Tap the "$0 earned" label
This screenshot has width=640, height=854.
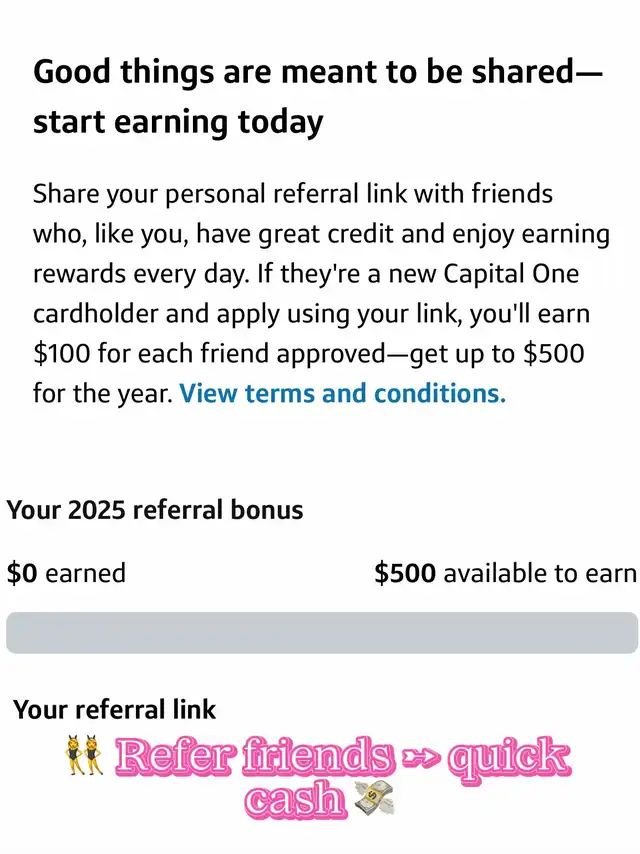(66, 573)
